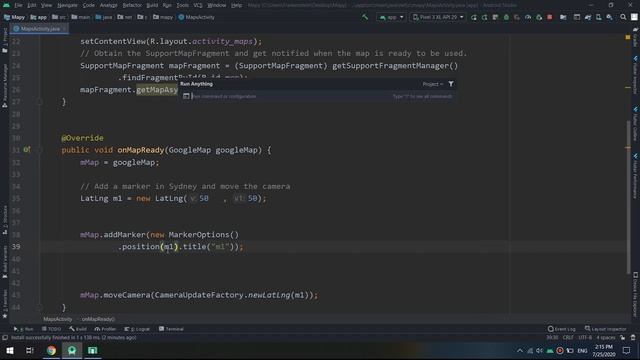This screenshot has height=360, width=640.
Task: Open the Pixel 3 XL API 29 device dropdown
Action: pos(438,17)
